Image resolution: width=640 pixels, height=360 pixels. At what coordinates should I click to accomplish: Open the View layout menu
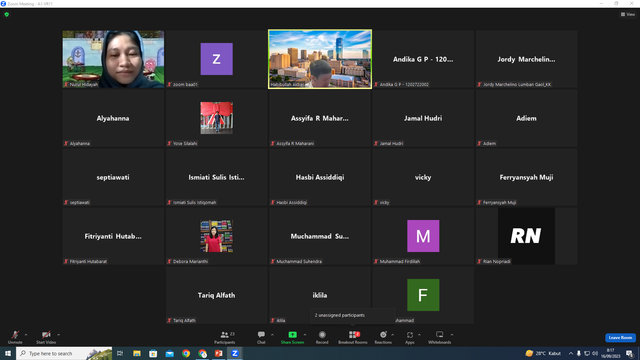[x=628, y=14]
